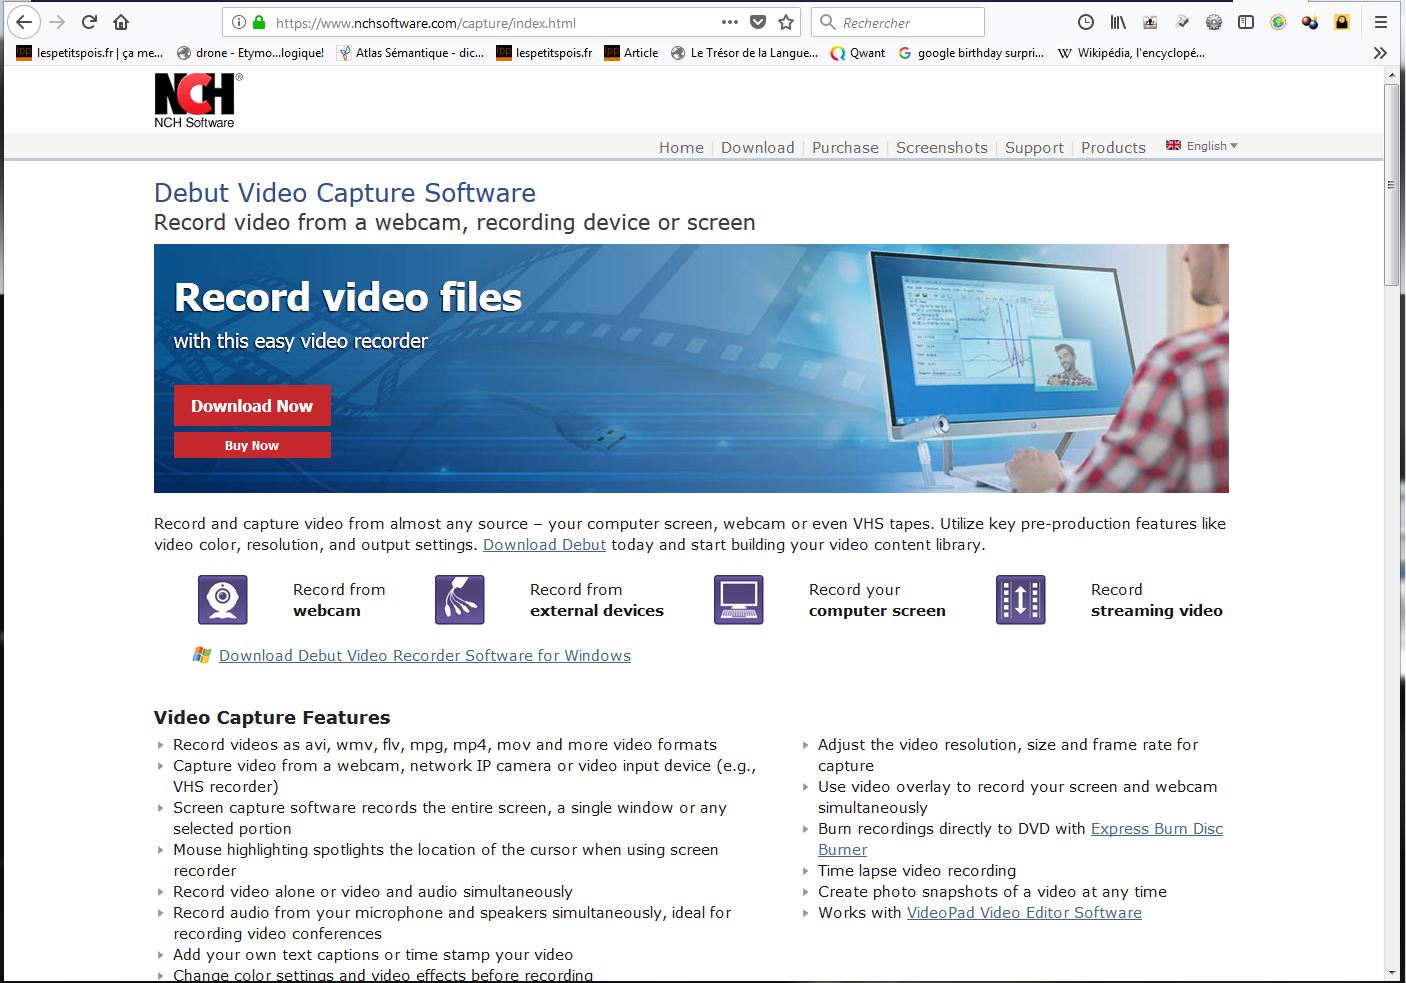1406x983 pixels.
Task: Click the Record streaming video icon
Action: coord(1020,600)
